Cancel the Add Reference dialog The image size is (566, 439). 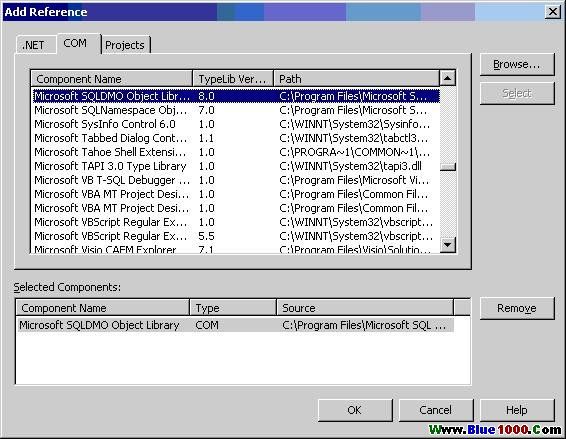[436, 410]
